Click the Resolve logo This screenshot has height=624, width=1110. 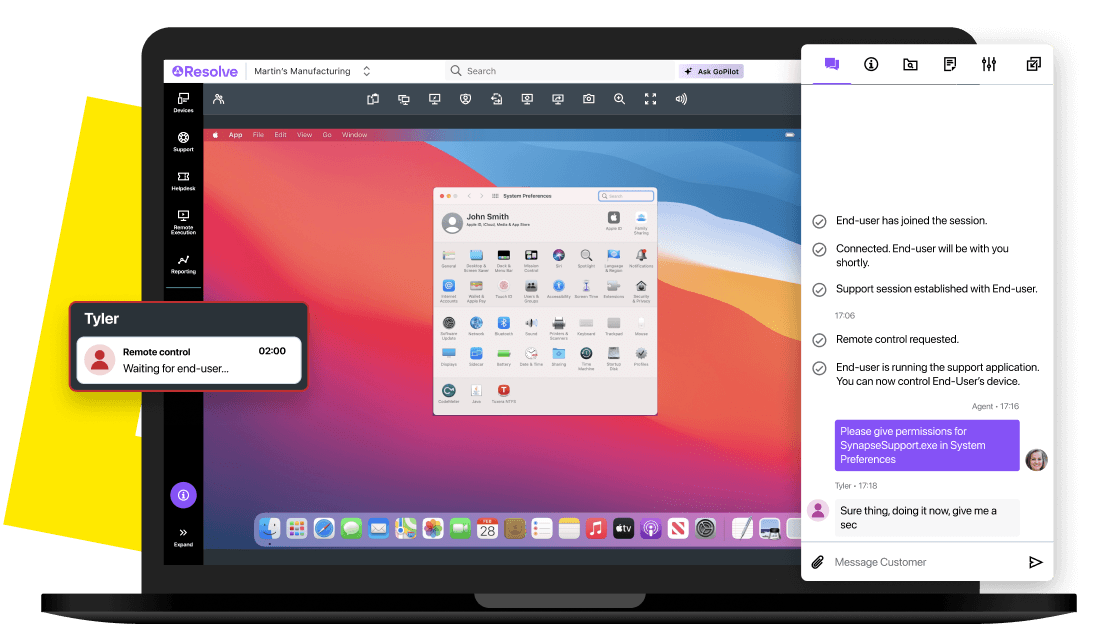(x=205, y=71)
